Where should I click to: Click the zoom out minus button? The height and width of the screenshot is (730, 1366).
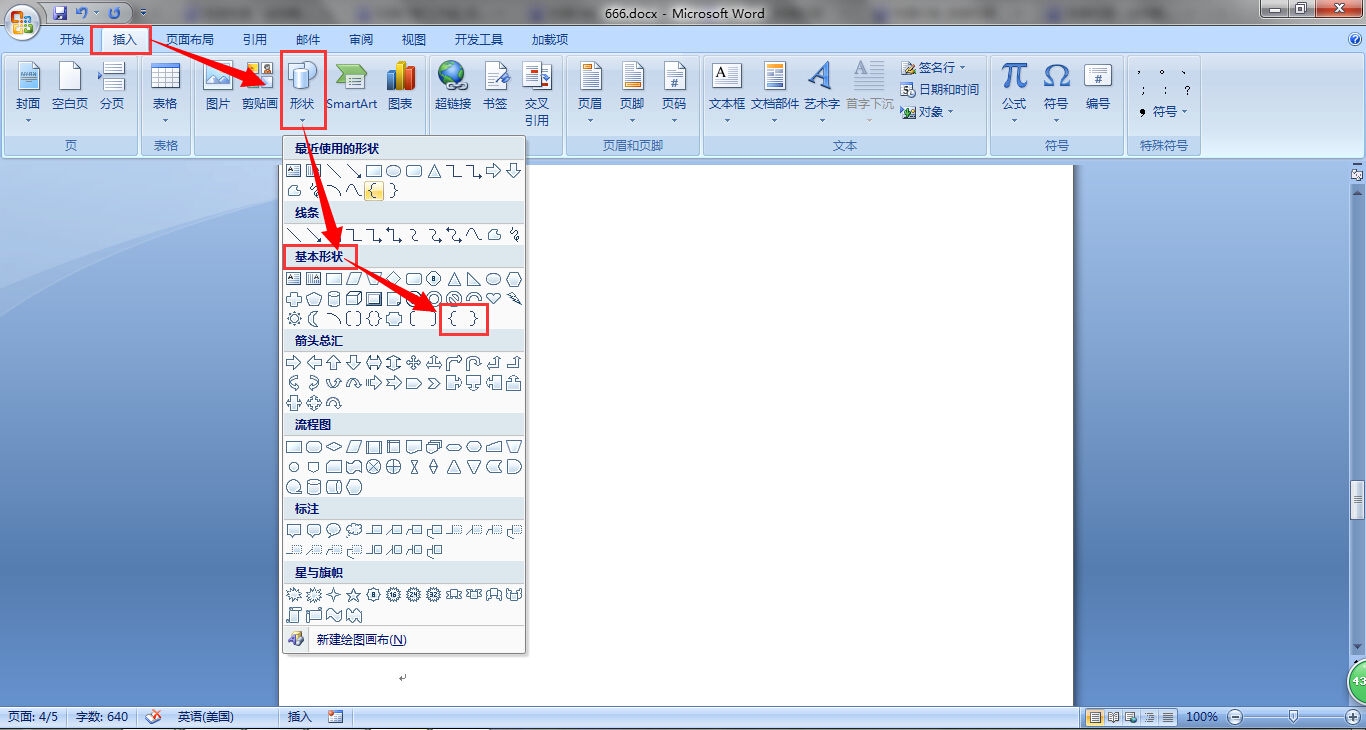(x=1235, y=717)
